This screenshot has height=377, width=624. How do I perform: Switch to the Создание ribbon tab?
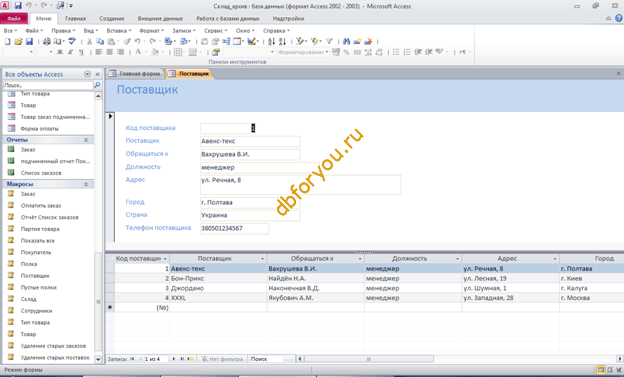pos(112,19)
